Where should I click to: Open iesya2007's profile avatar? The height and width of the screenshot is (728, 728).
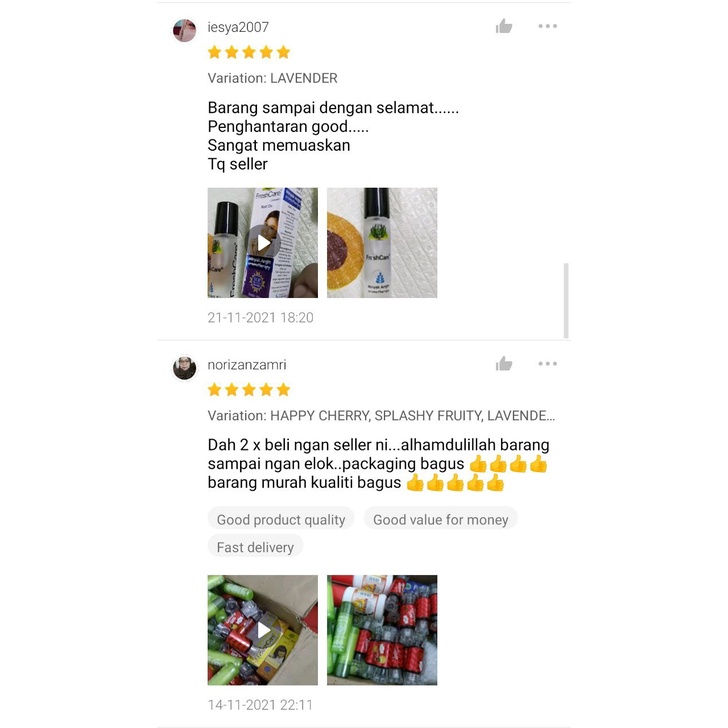pos(184,30)
